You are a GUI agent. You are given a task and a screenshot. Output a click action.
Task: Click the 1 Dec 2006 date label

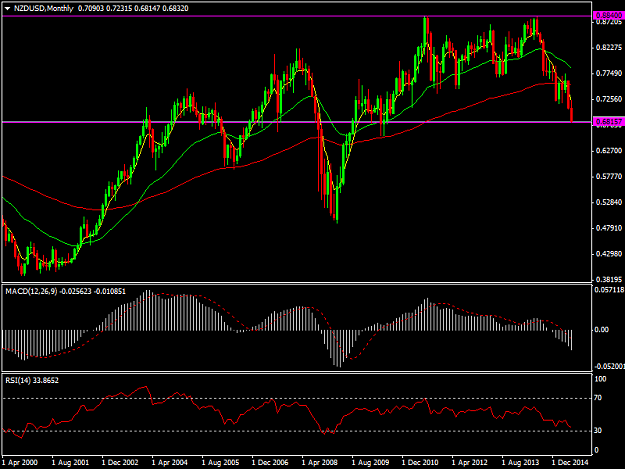(x=270, y=463)
